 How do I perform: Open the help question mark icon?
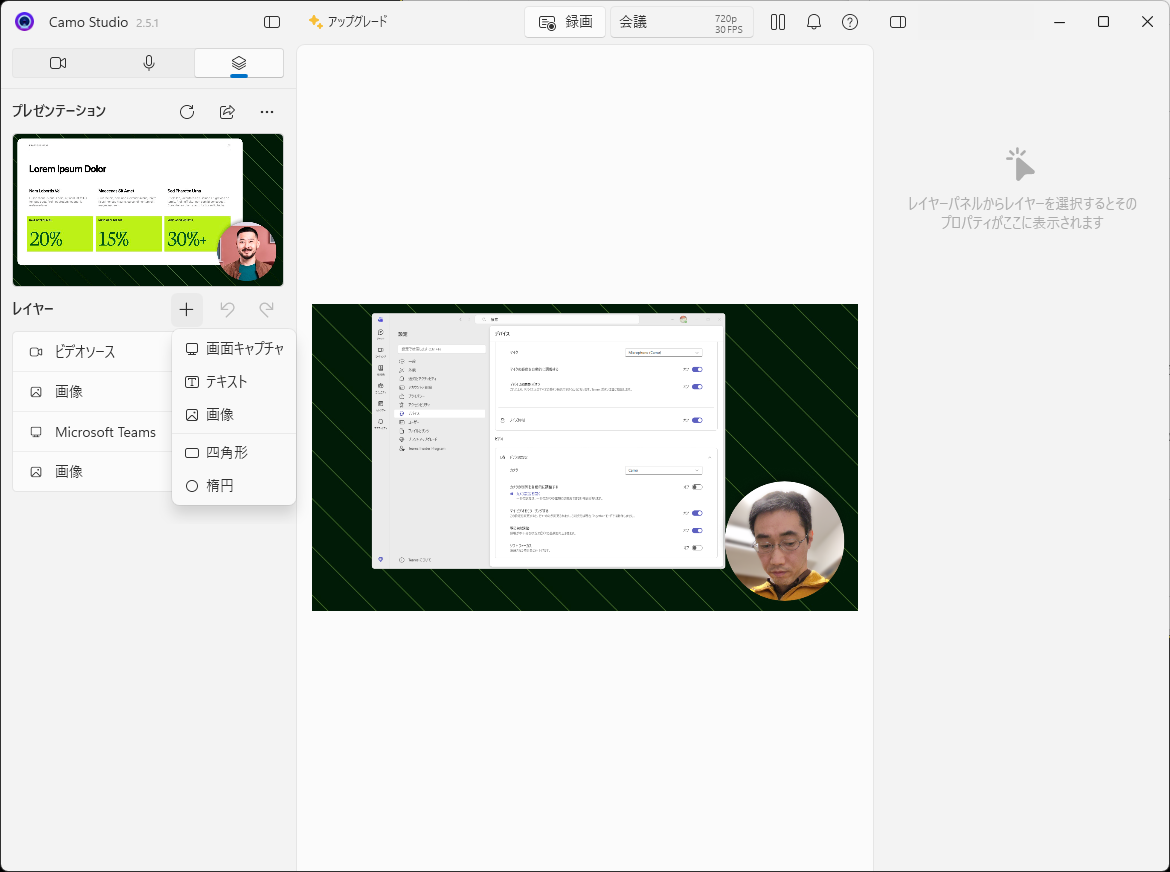point(849,22)
